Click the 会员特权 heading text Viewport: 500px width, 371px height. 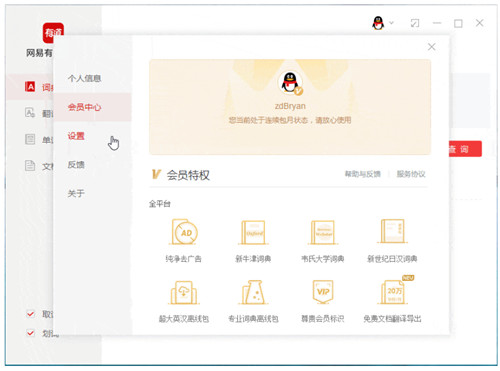point(188,175)
